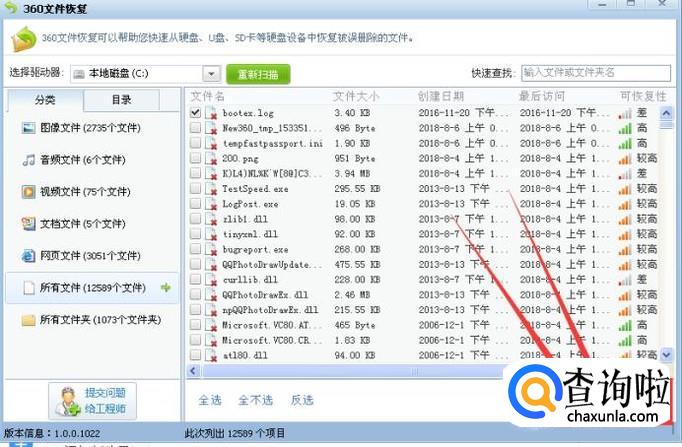
Task: Select the npQQPhotoDrawEx.dll file name
Action: [x=270, y=310]
